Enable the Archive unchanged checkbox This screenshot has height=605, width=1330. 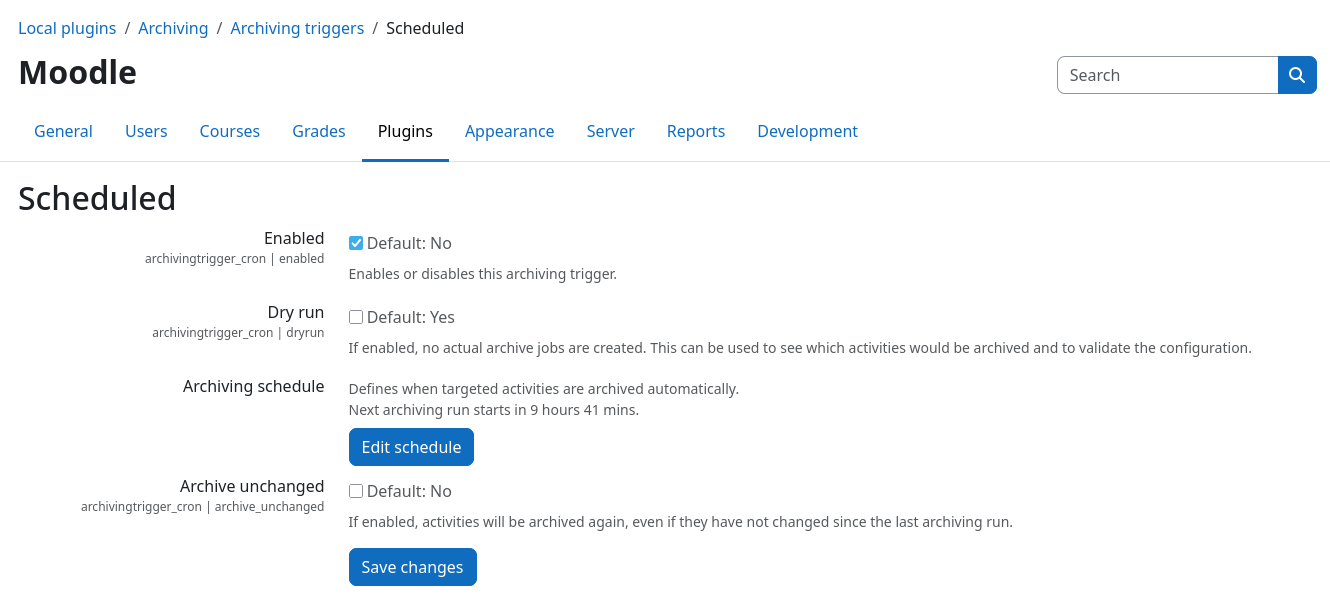356,491
